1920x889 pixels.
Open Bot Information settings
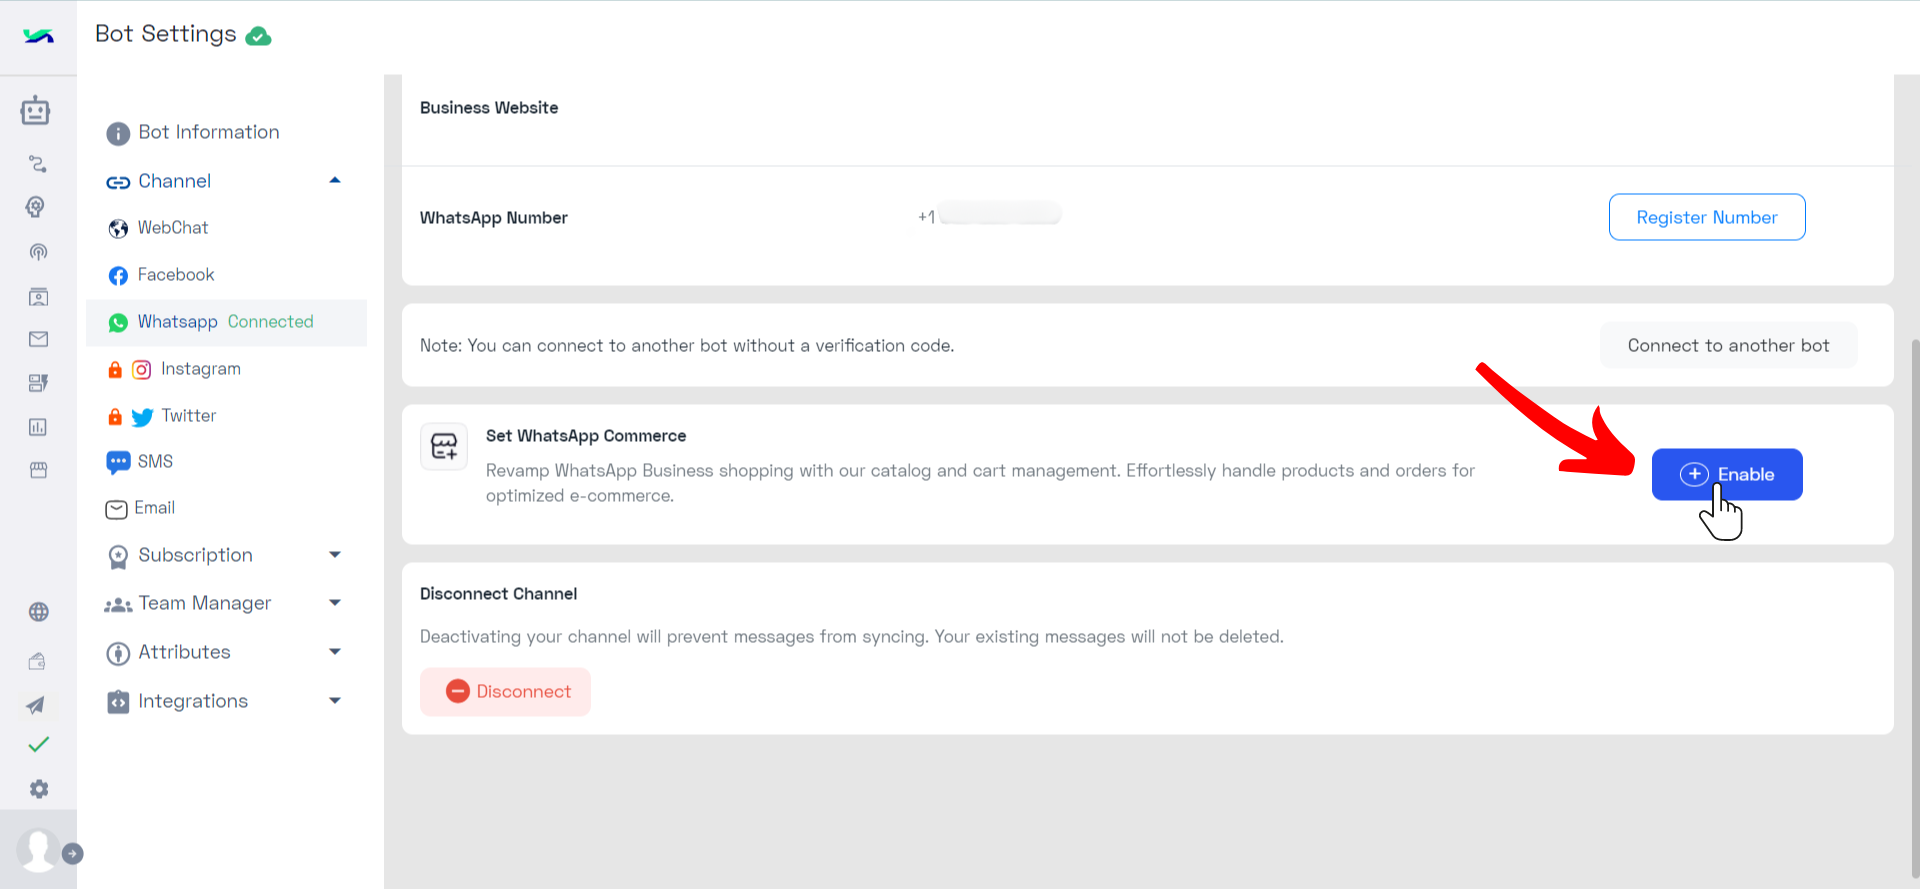pos(193,132)
